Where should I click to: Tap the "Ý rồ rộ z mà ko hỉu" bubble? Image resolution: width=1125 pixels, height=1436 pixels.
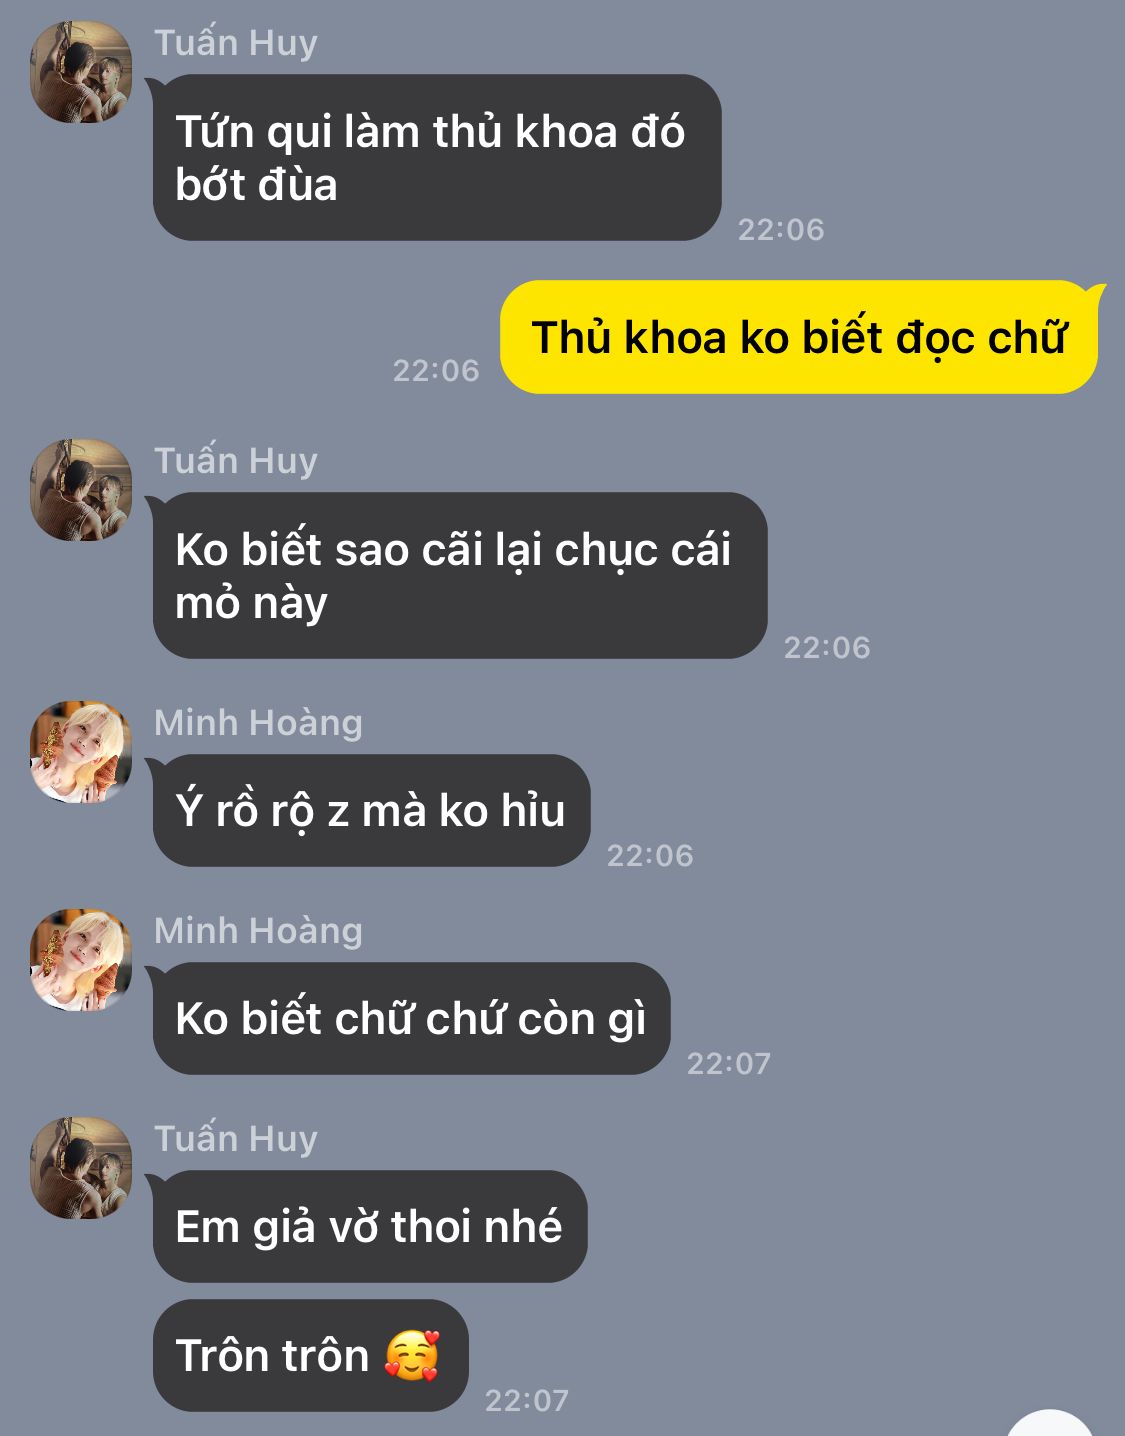tap(371, 810)
